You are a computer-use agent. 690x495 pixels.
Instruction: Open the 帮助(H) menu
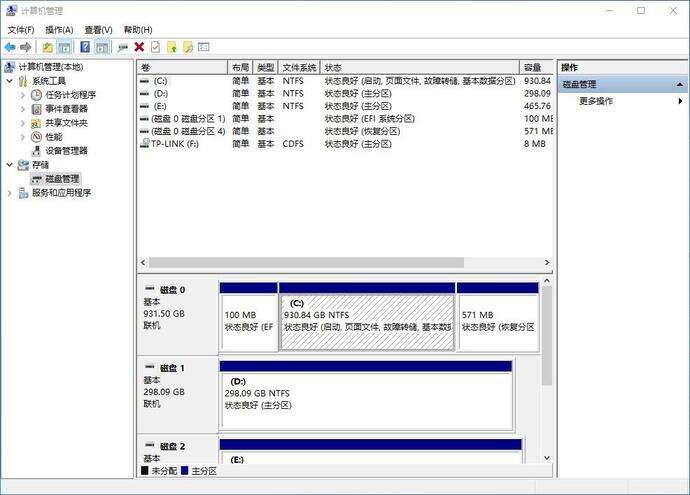(x=138, y=30)
